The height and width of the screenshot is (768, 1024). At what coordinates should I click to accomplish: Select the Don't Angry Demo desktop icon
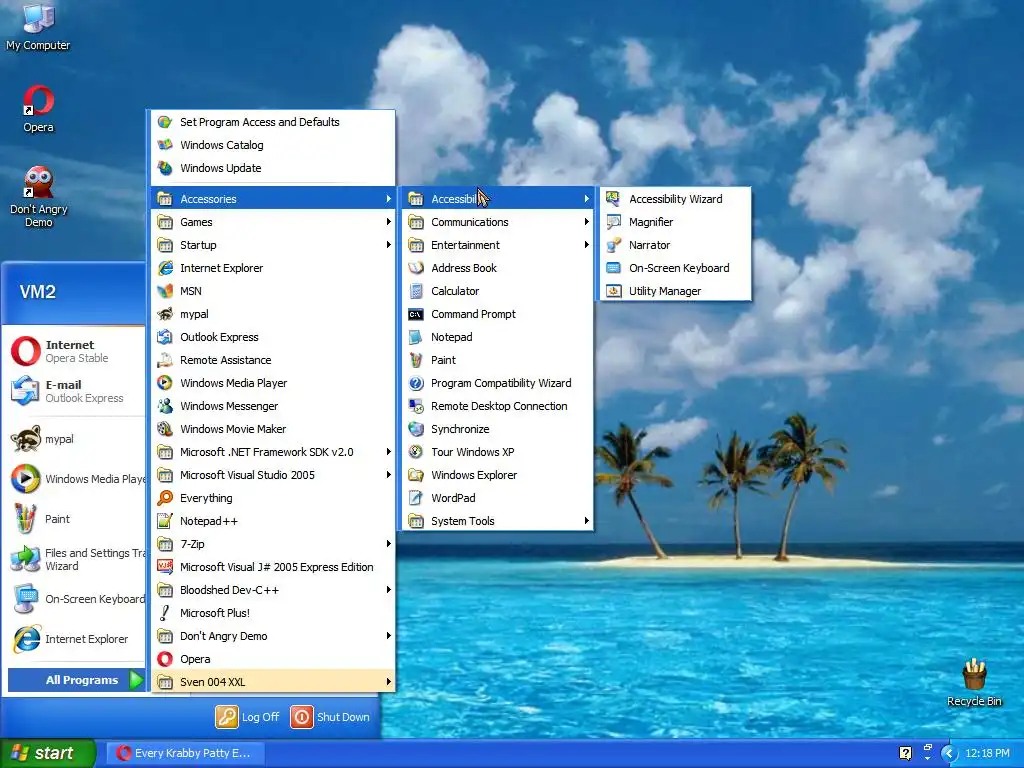pos(38,196)
